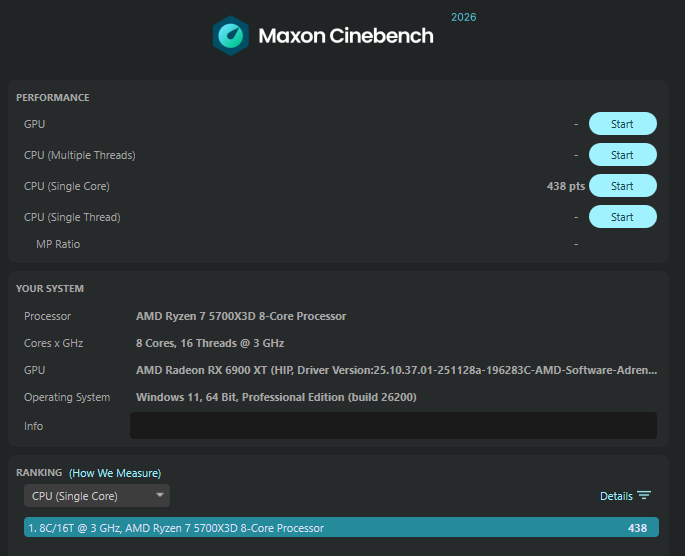This screenshot has height=556, width=685.
Task: Start the CPU (Multiple Threads) benchmark
Action: (x=623, y=155)
